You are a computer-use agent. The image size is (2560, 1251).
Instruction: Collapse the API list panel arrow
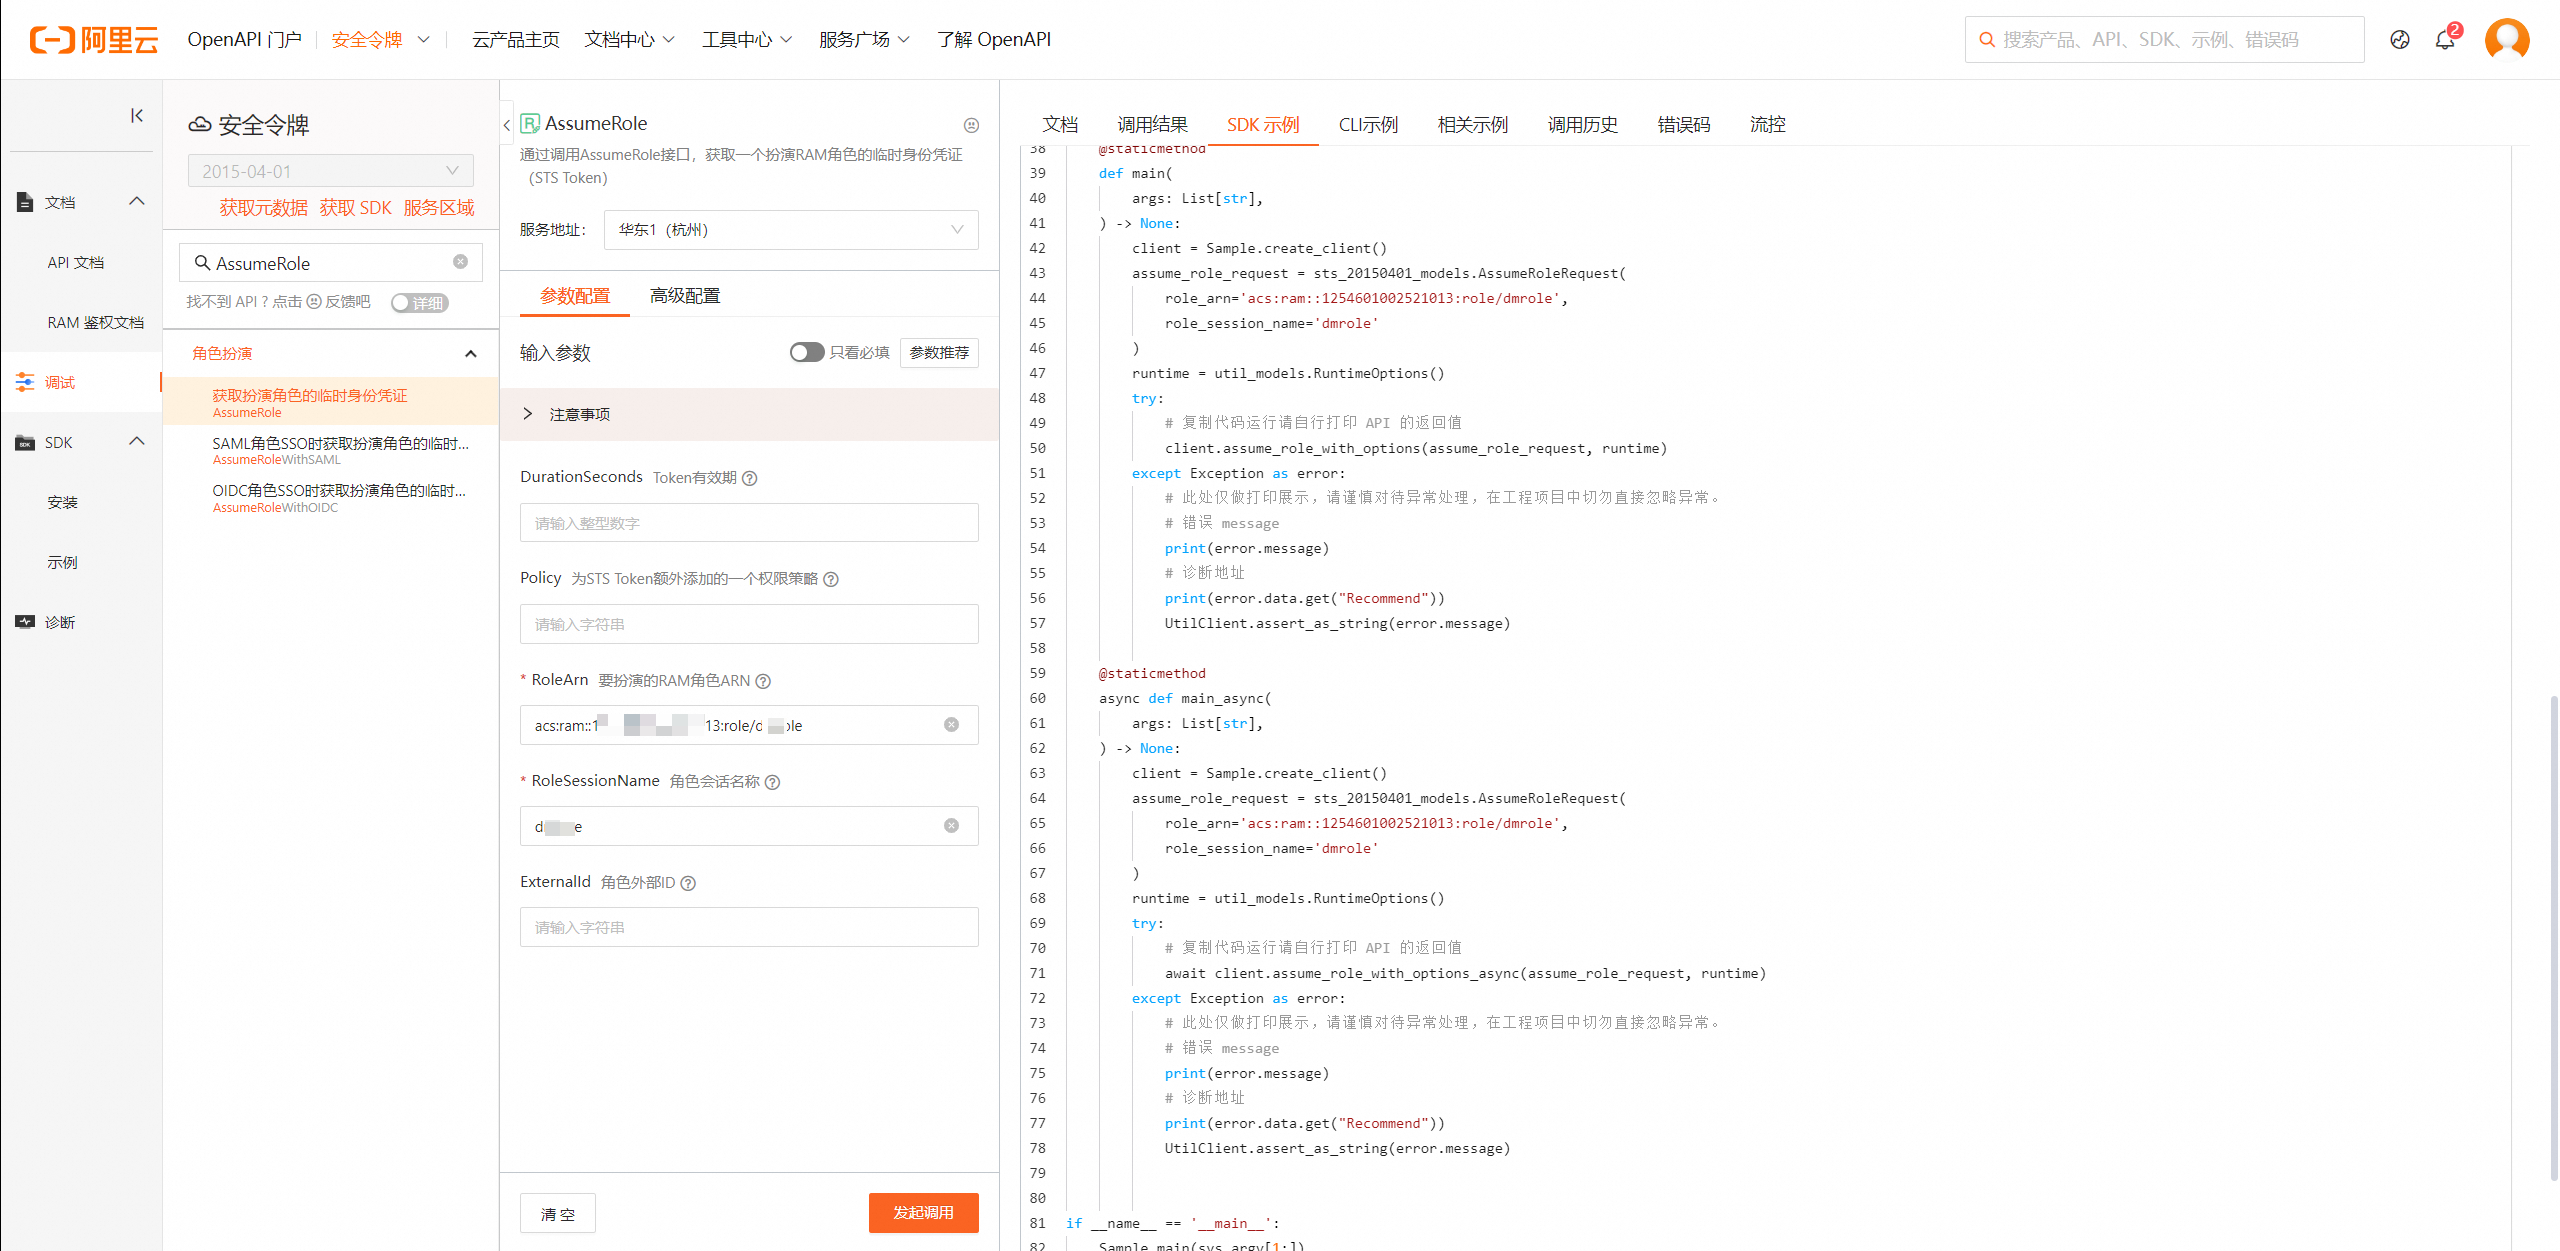507,125
